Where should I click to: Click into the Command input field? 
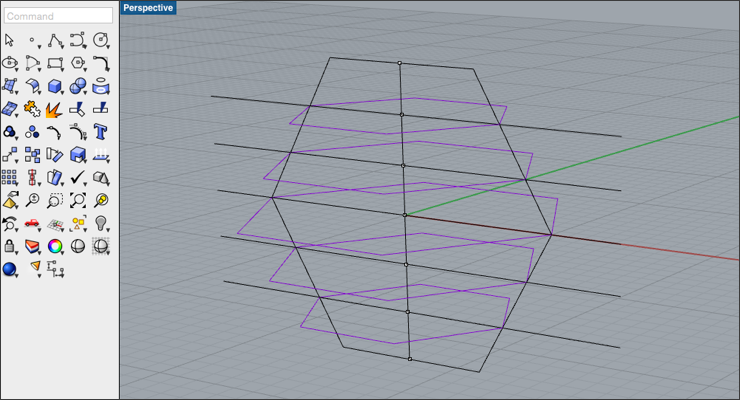coord(59,16)
